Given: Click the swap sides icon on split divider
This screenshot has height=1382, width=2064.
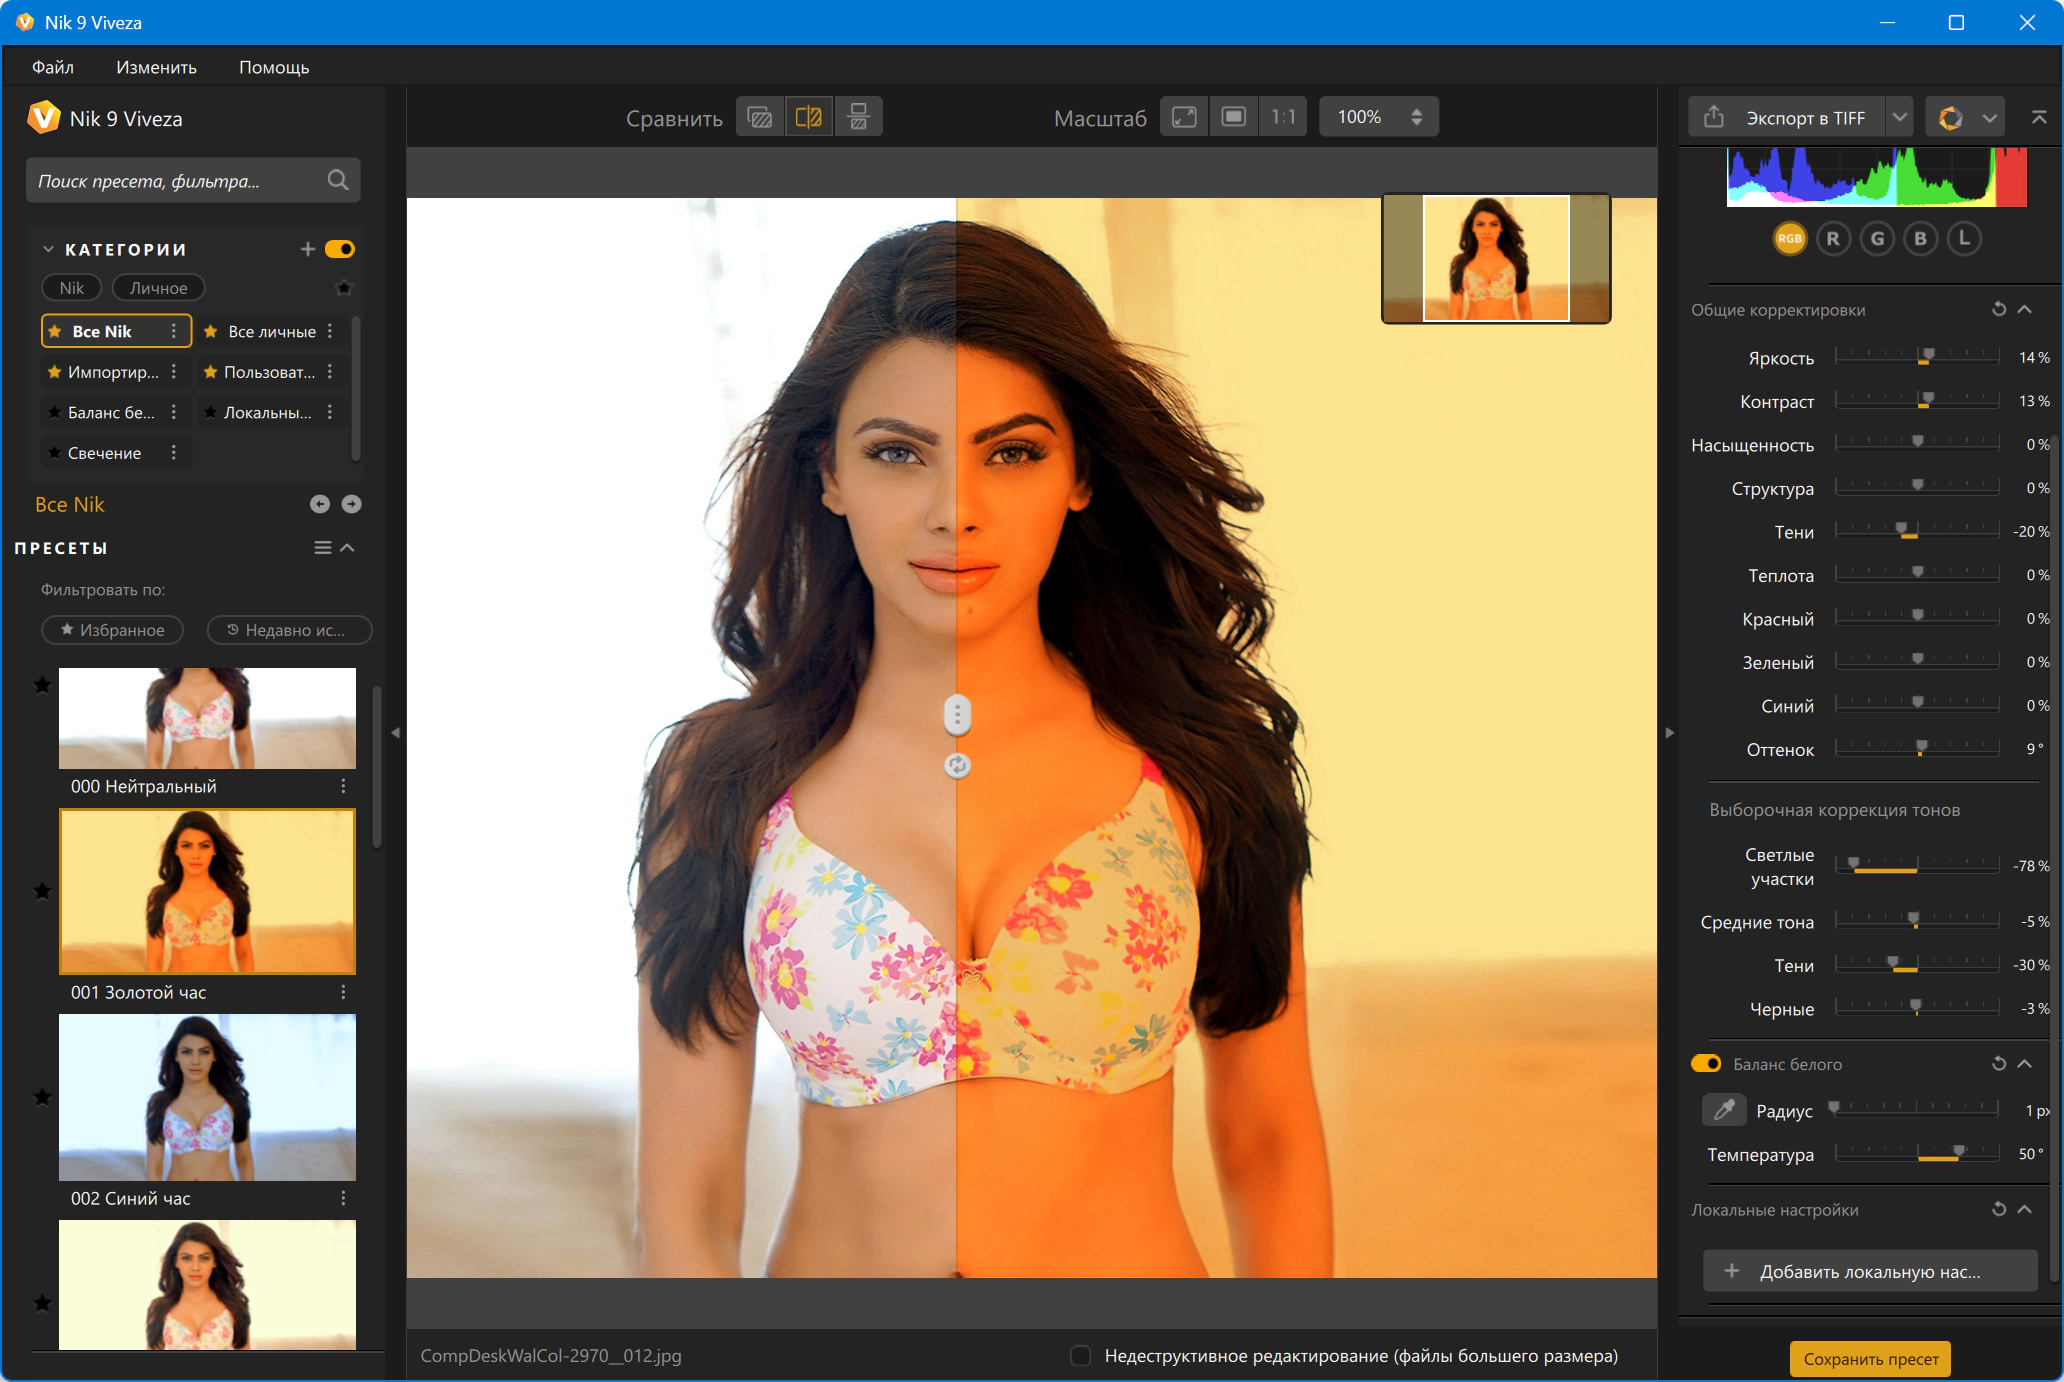Looking at the screenshot, I should (x=957, y=766).
